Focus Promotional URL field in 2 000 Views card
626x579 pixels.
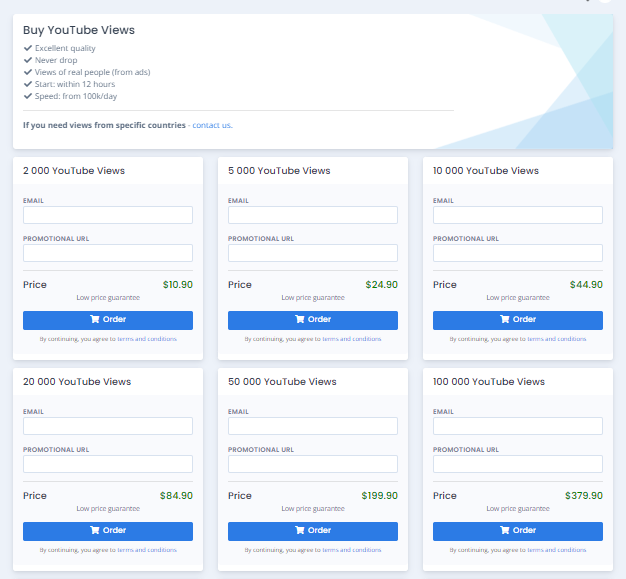[x=108, y=253]
